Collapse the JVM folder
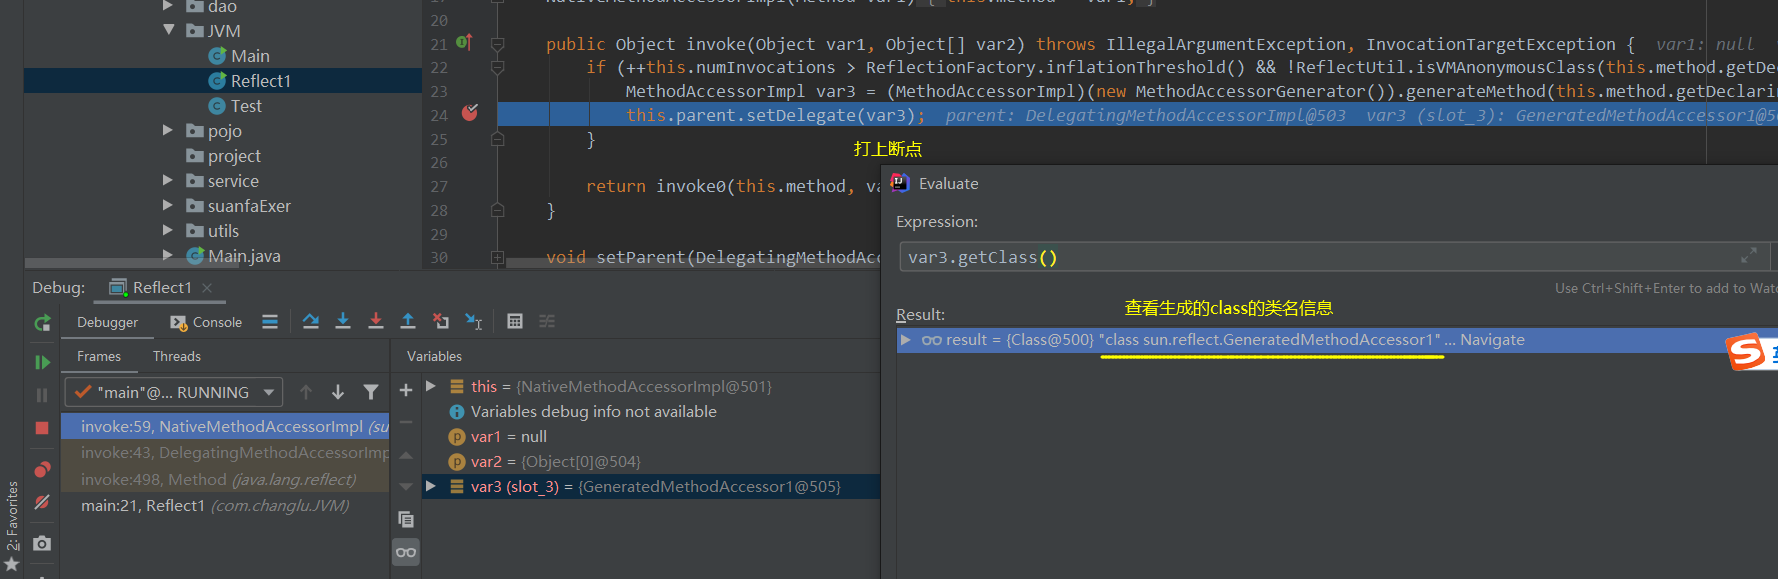This screenshot has width=1778, height=579. (x=169, y=30)
